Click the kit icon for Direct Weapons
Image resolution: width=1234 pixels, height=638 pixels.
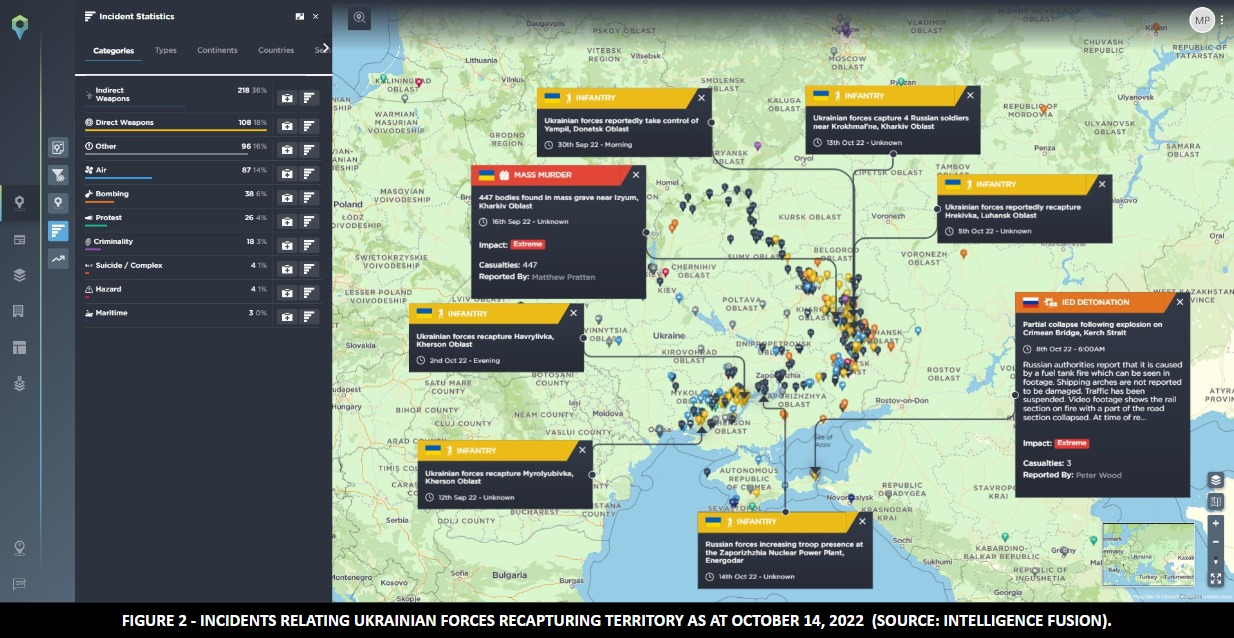coord(287,126)
